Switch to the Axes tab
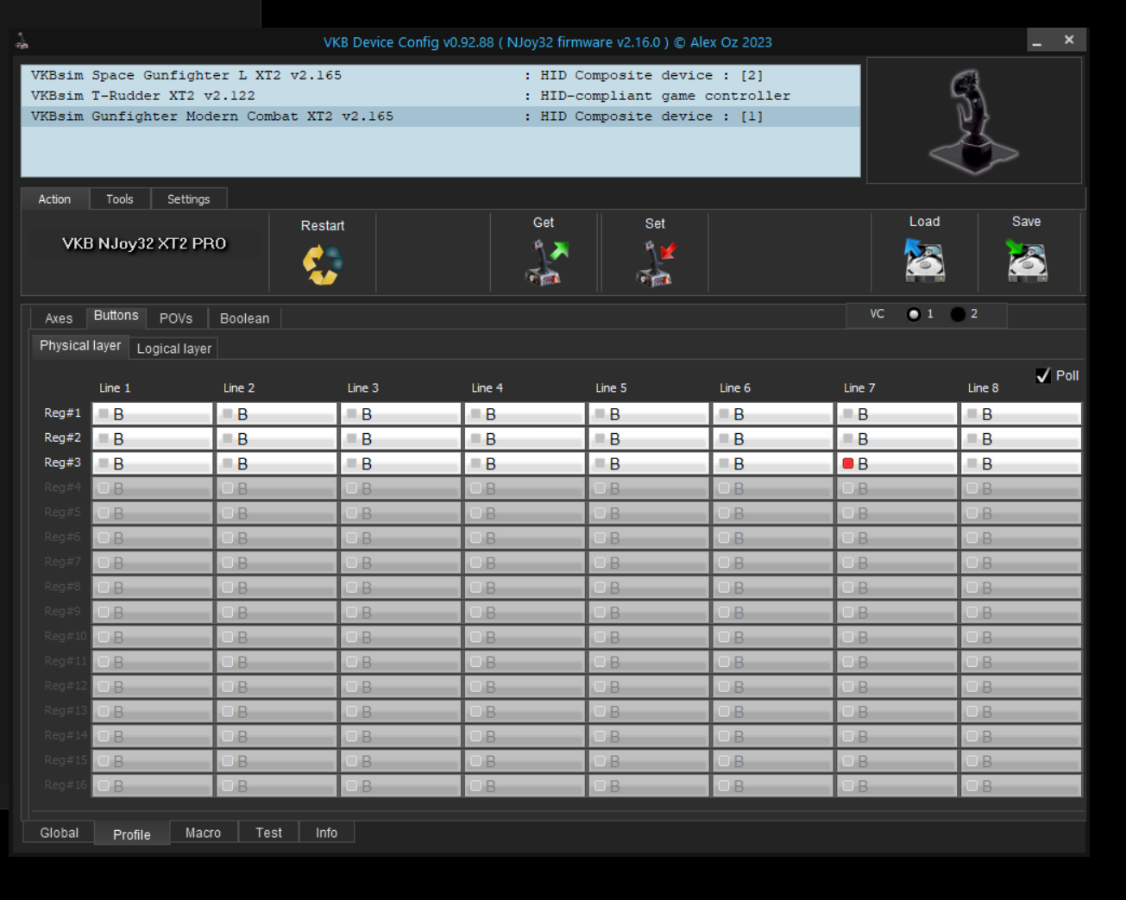The height and width of the screenshot is (900, 1126). click(59, 318)
